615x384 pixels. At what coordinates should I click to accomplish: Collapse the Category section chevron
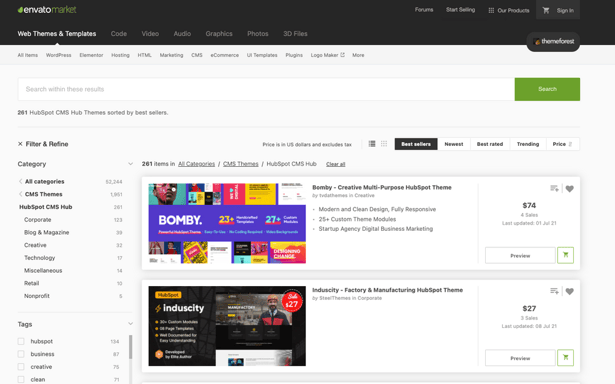(x=130, y=164)
